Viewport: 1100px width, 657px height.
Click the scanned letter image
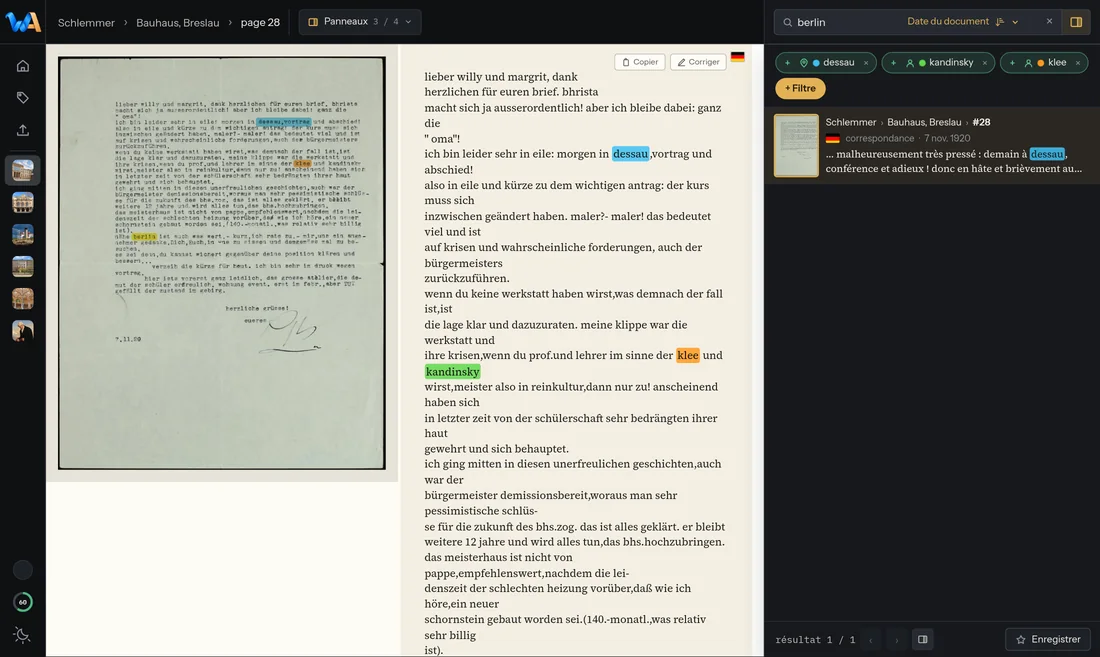tap(222, 263)
